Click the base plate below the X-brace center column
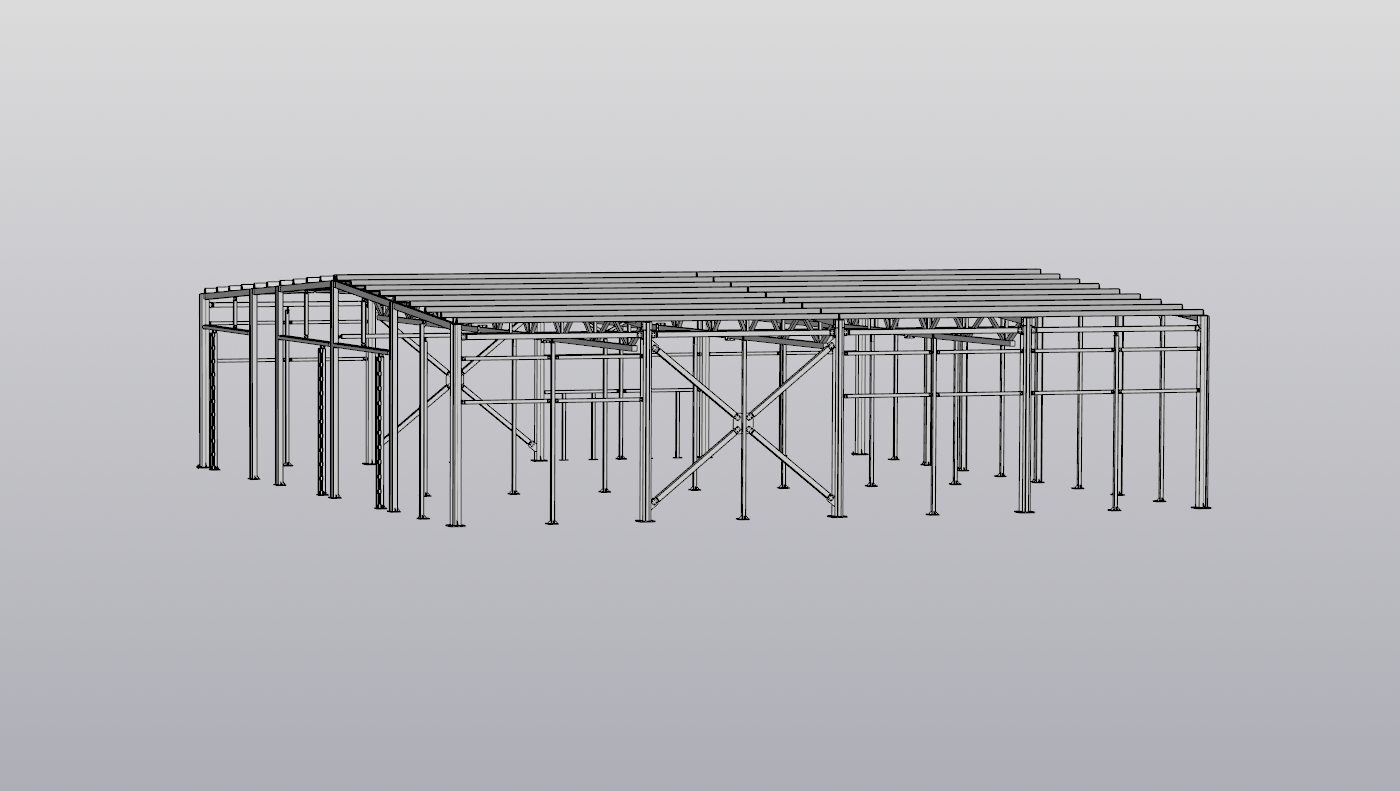The height and width of the screenshot is (791, 1400). pos(742,517)
